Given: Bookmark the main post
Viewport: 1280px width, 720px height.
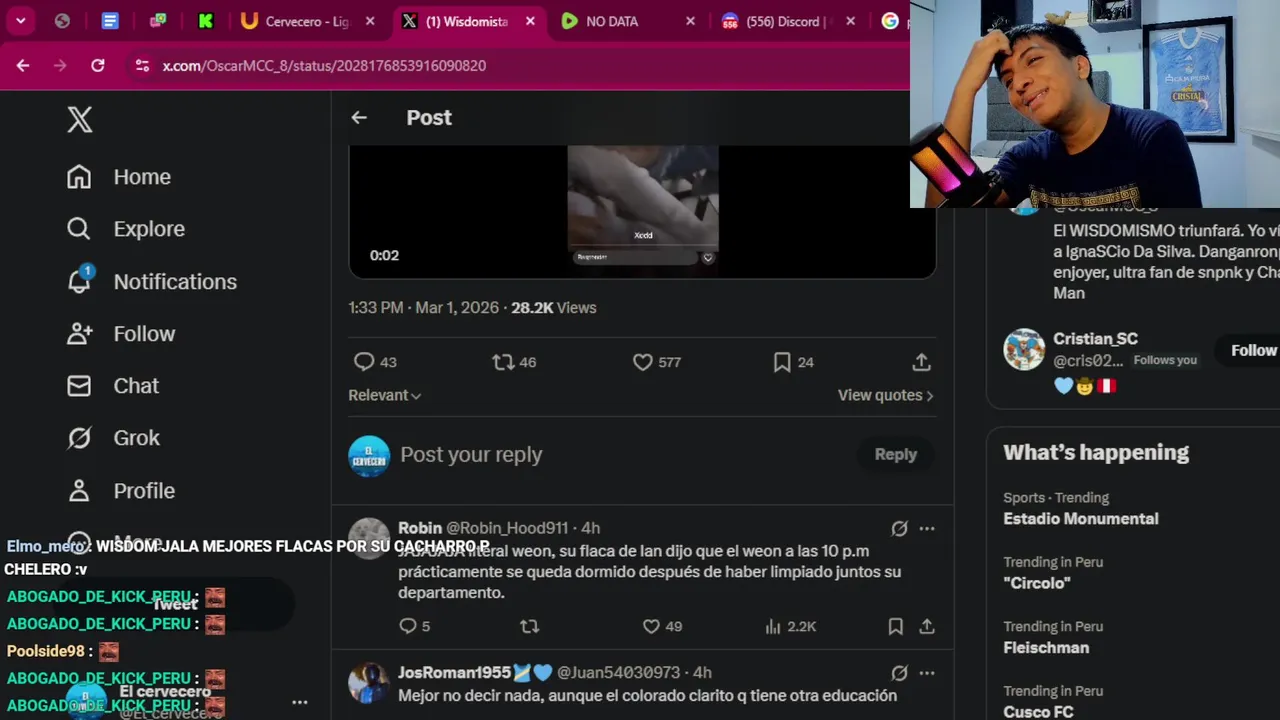Looking at the screenshot, I should [782, 362].
